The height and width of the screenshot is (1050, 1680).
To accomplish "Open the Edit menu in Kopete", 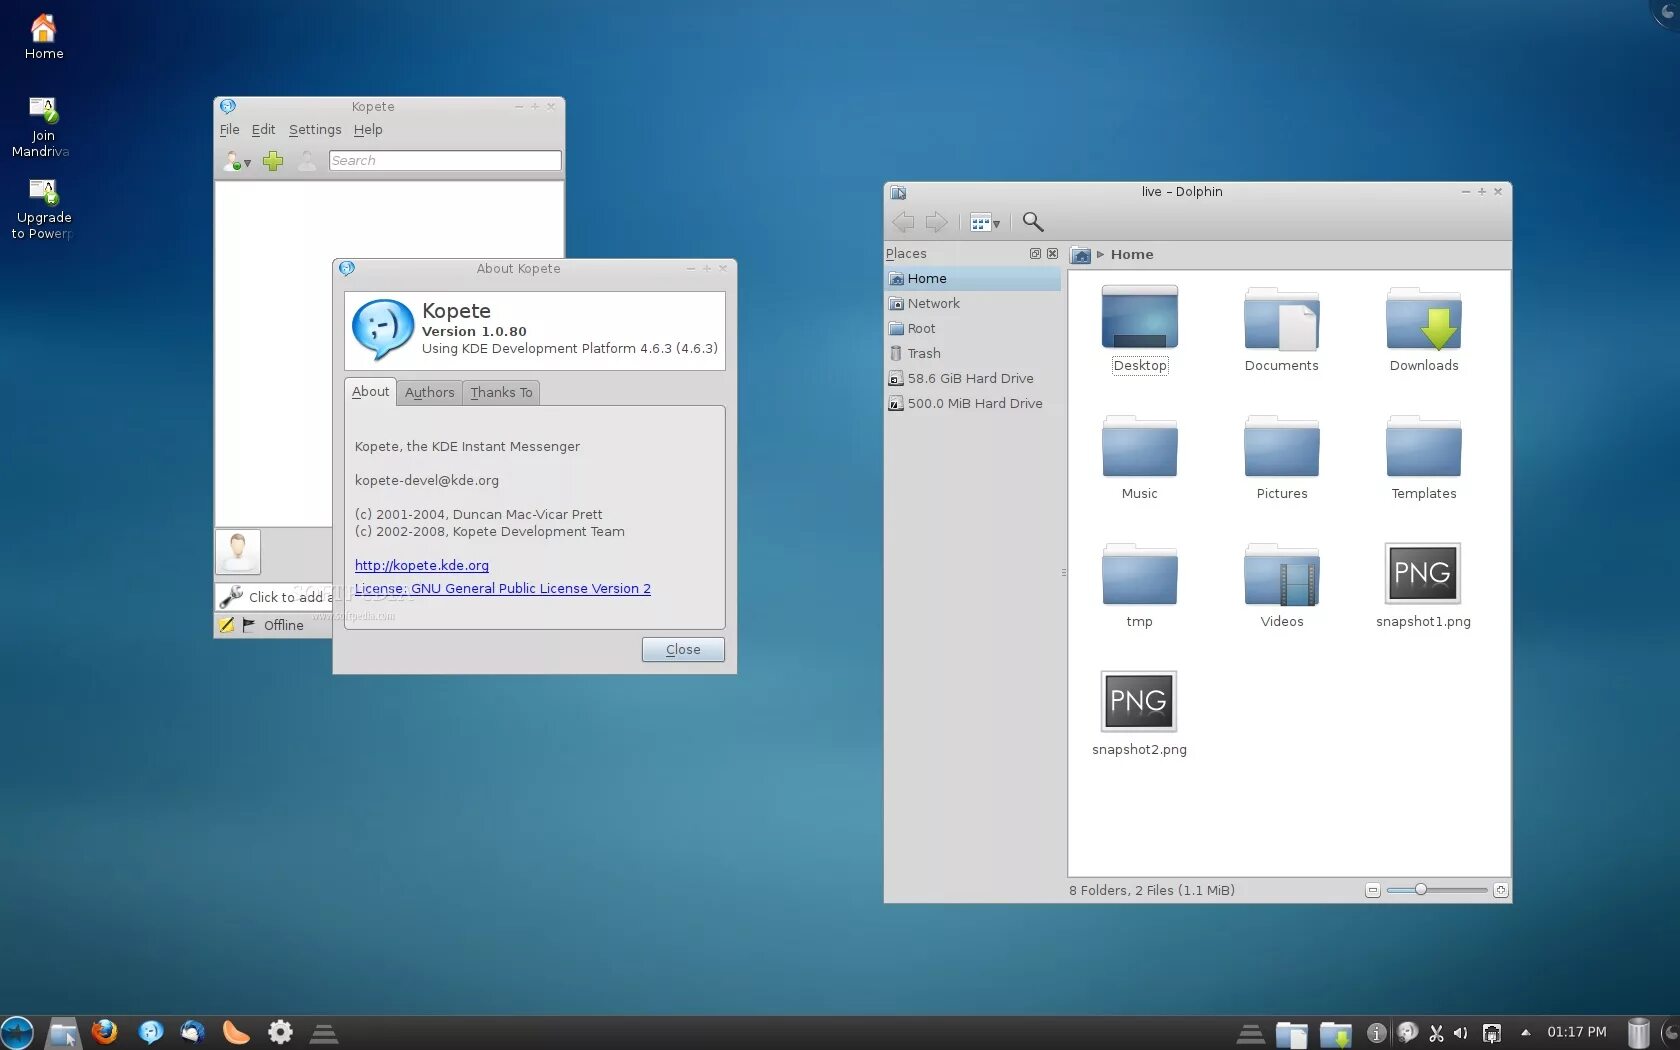I will (263, 130).
